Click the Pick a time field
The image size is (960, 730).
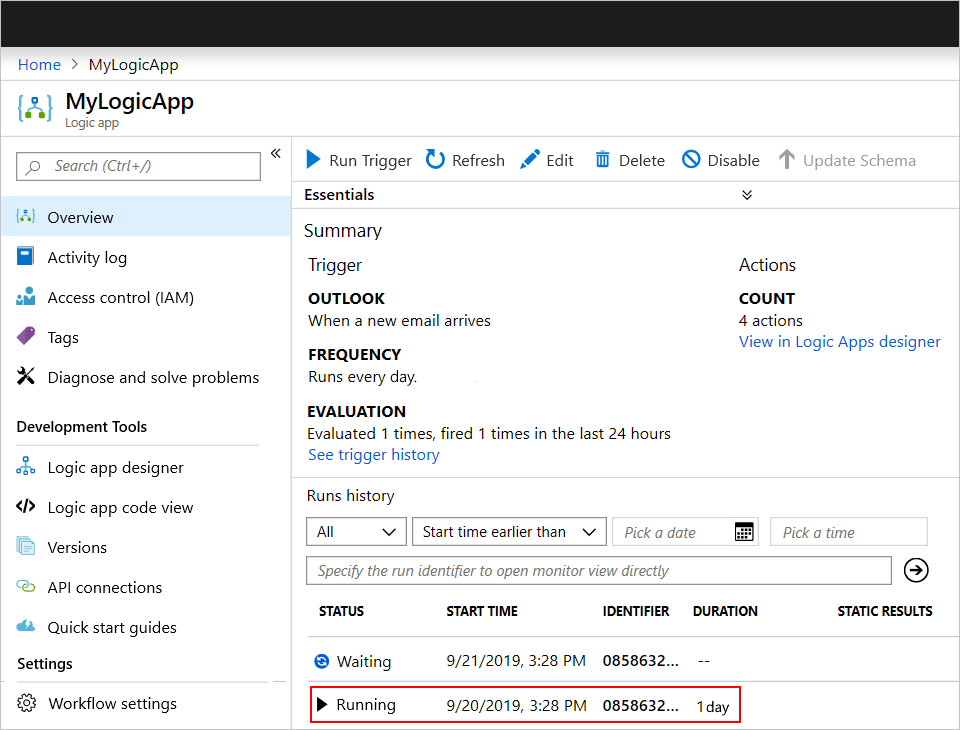[849, 532]
